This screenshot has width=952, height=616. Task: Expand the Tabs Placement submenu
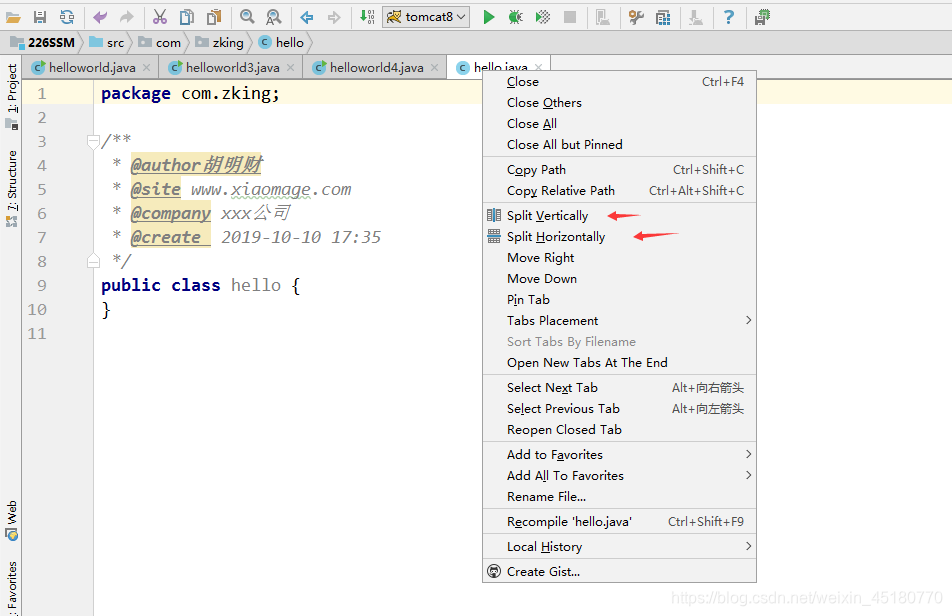coord(619,320)
